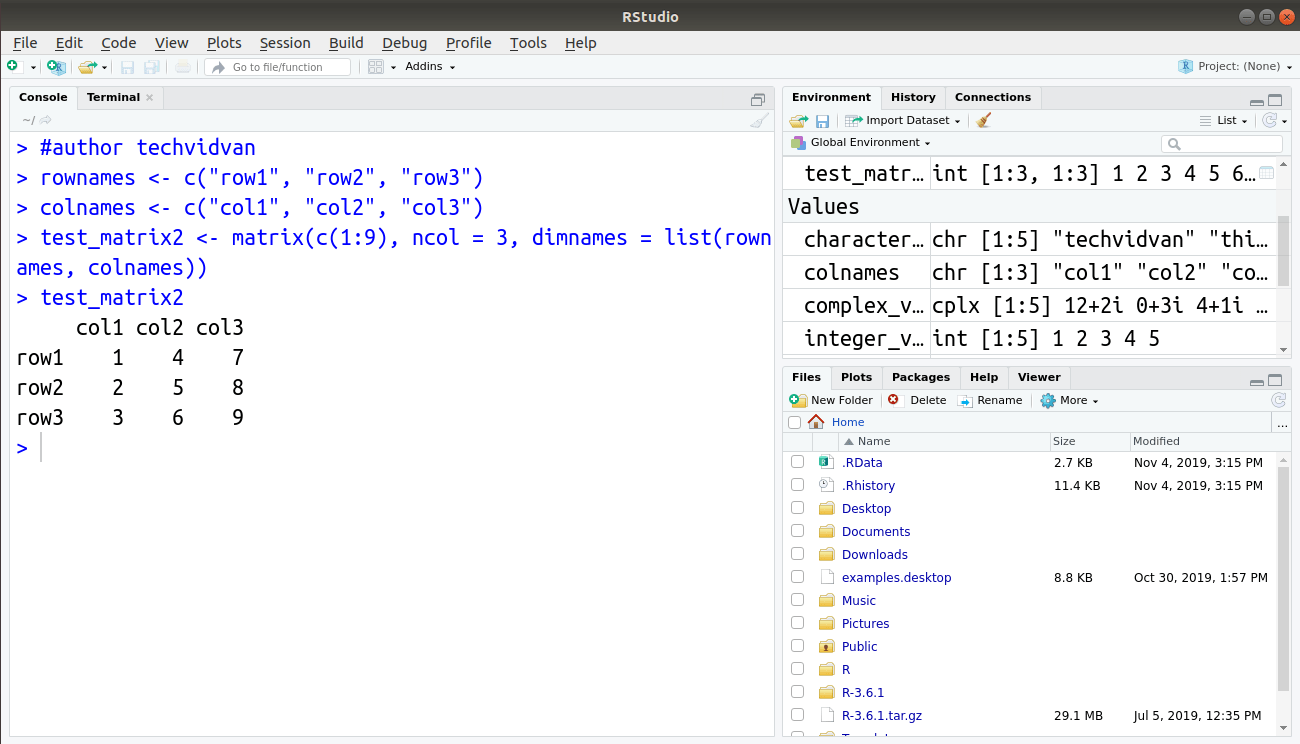Open the Project (None) dropdown

click(1236, 67)
